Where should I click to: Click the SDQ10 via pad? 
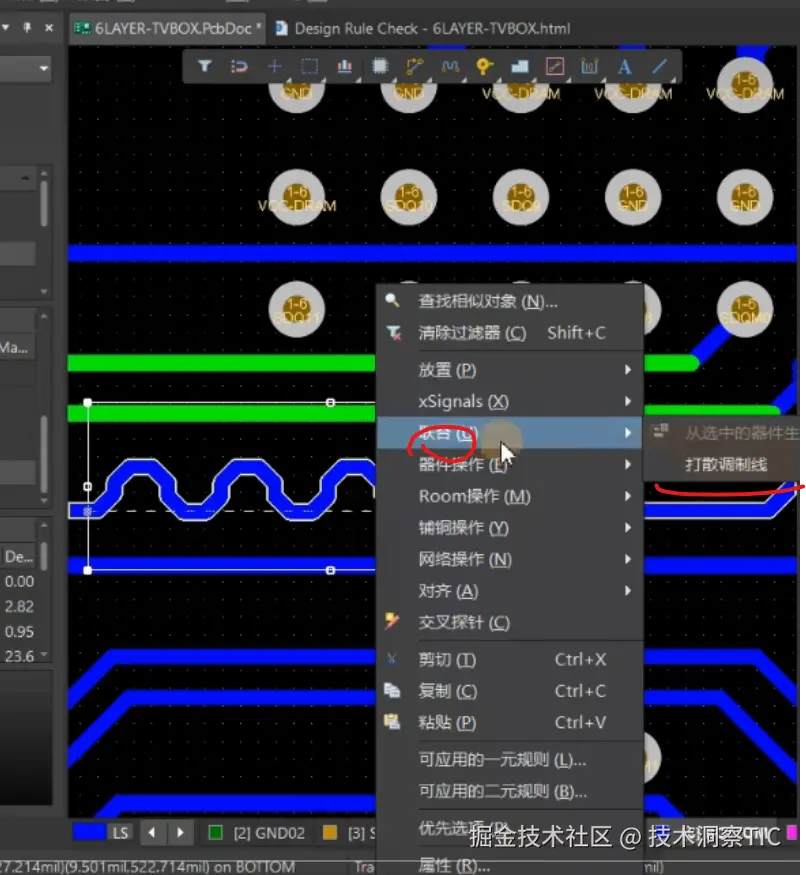409,197
